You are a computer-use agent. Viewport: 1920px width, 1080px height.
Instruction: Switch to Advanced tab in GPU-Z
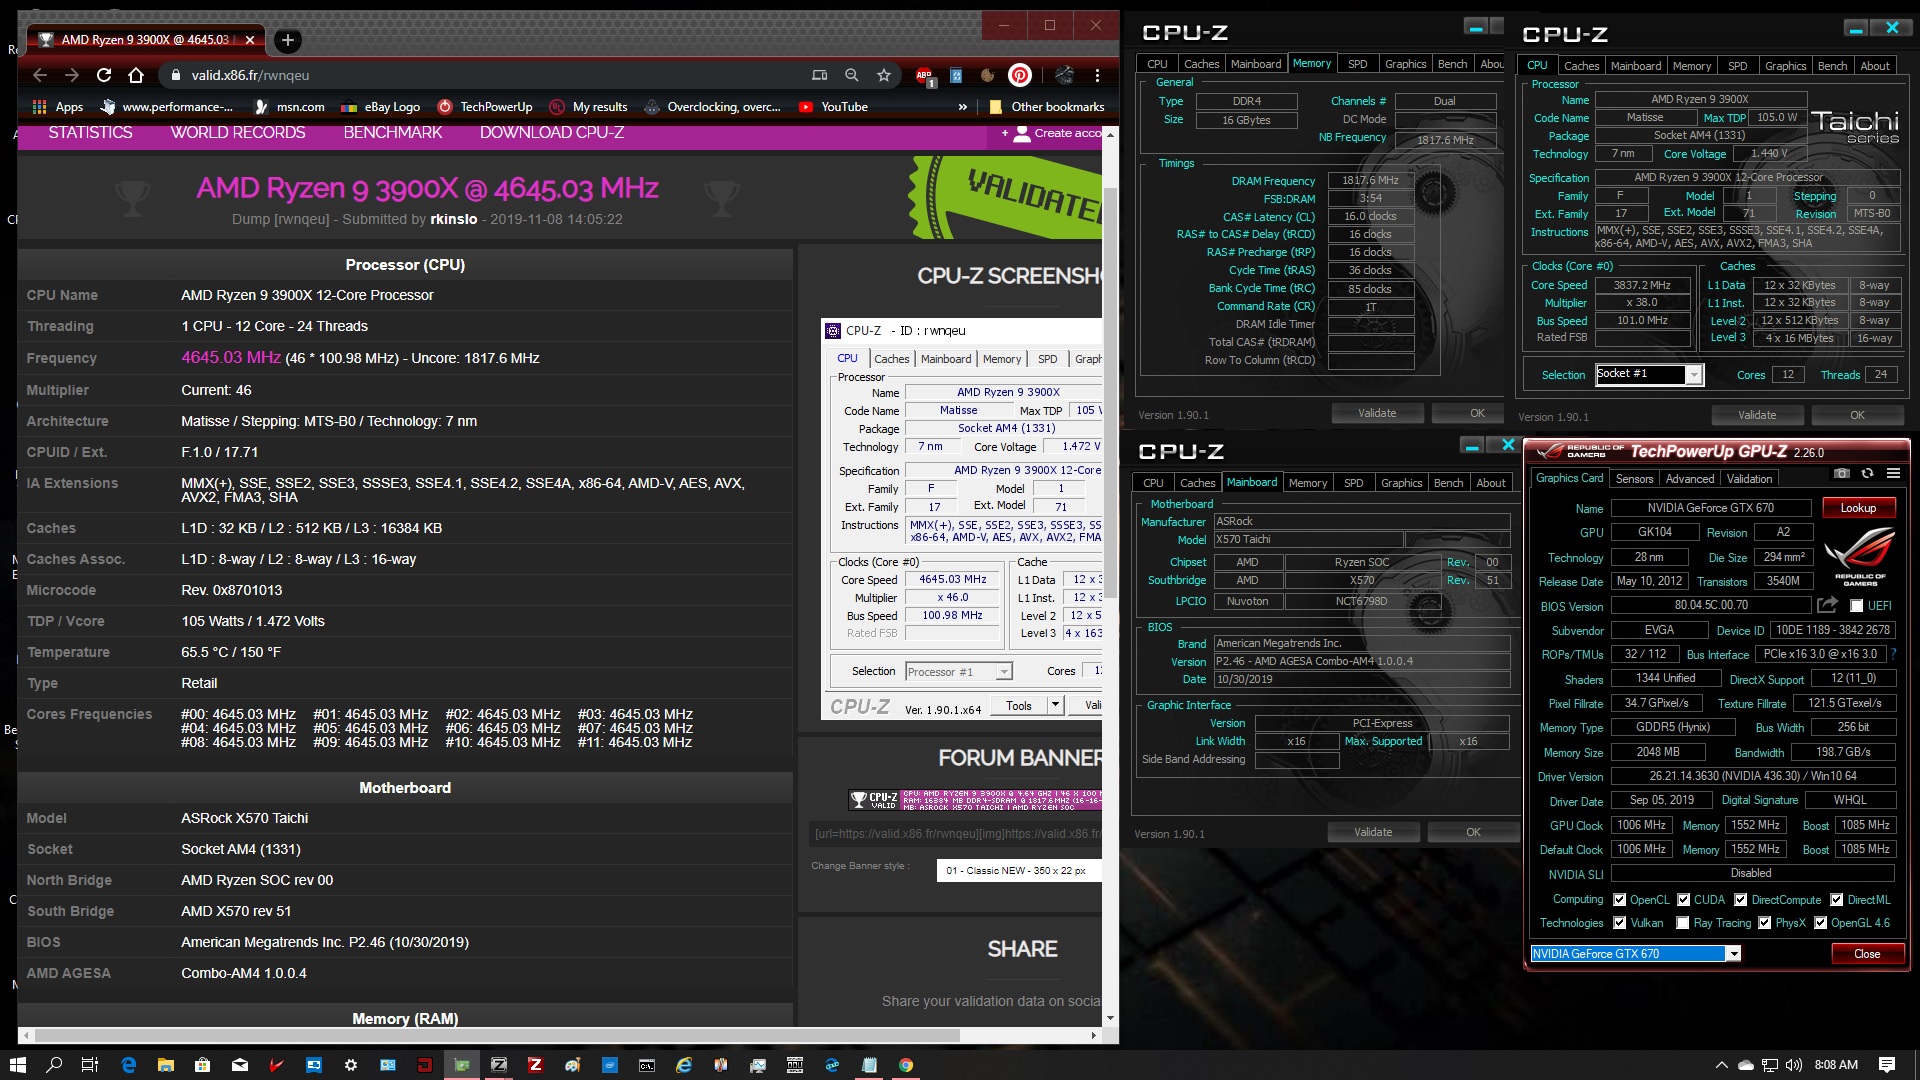point(1690,479)
